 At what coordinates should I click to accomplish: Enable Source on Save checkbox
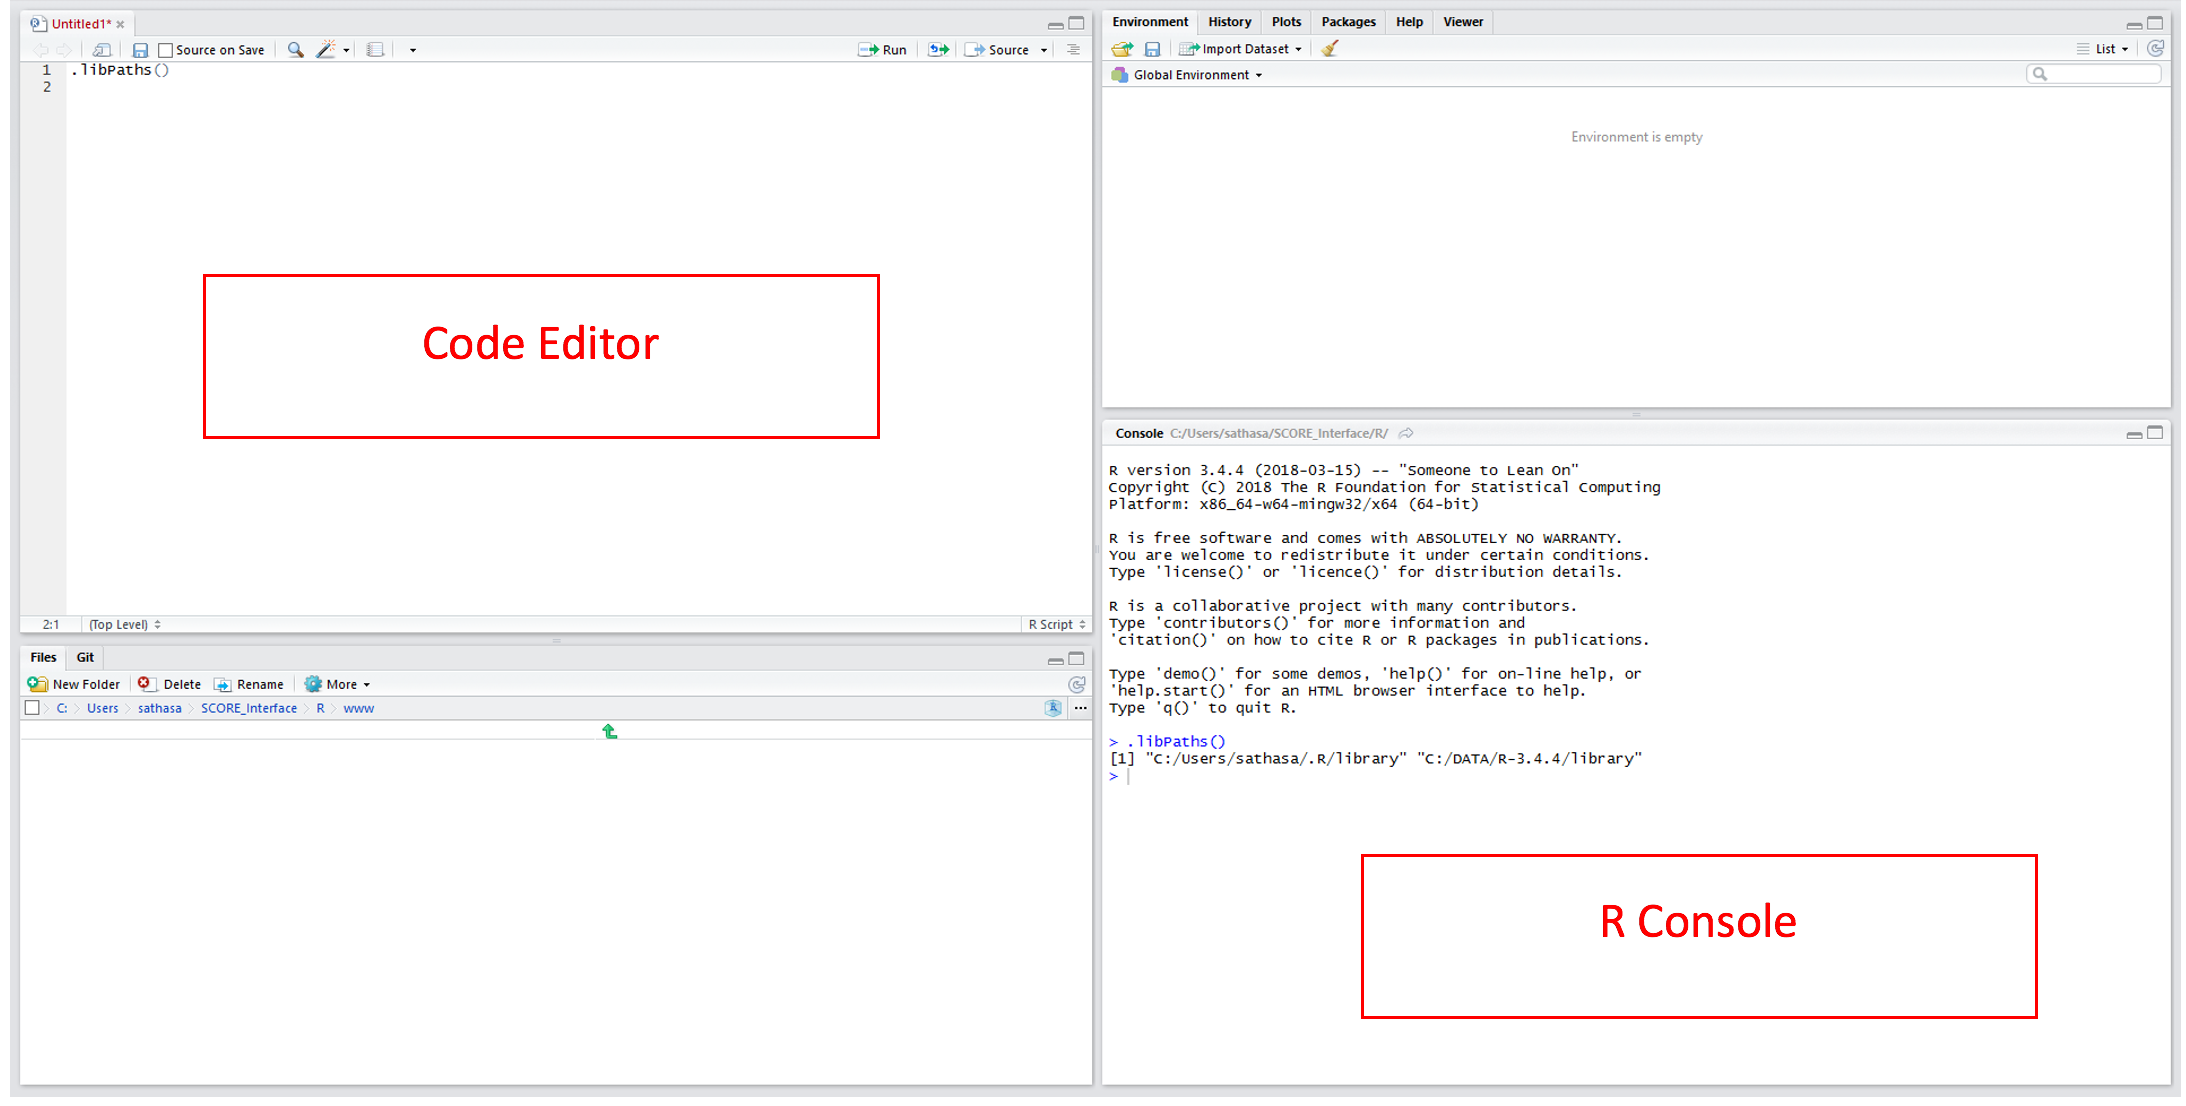166,50
